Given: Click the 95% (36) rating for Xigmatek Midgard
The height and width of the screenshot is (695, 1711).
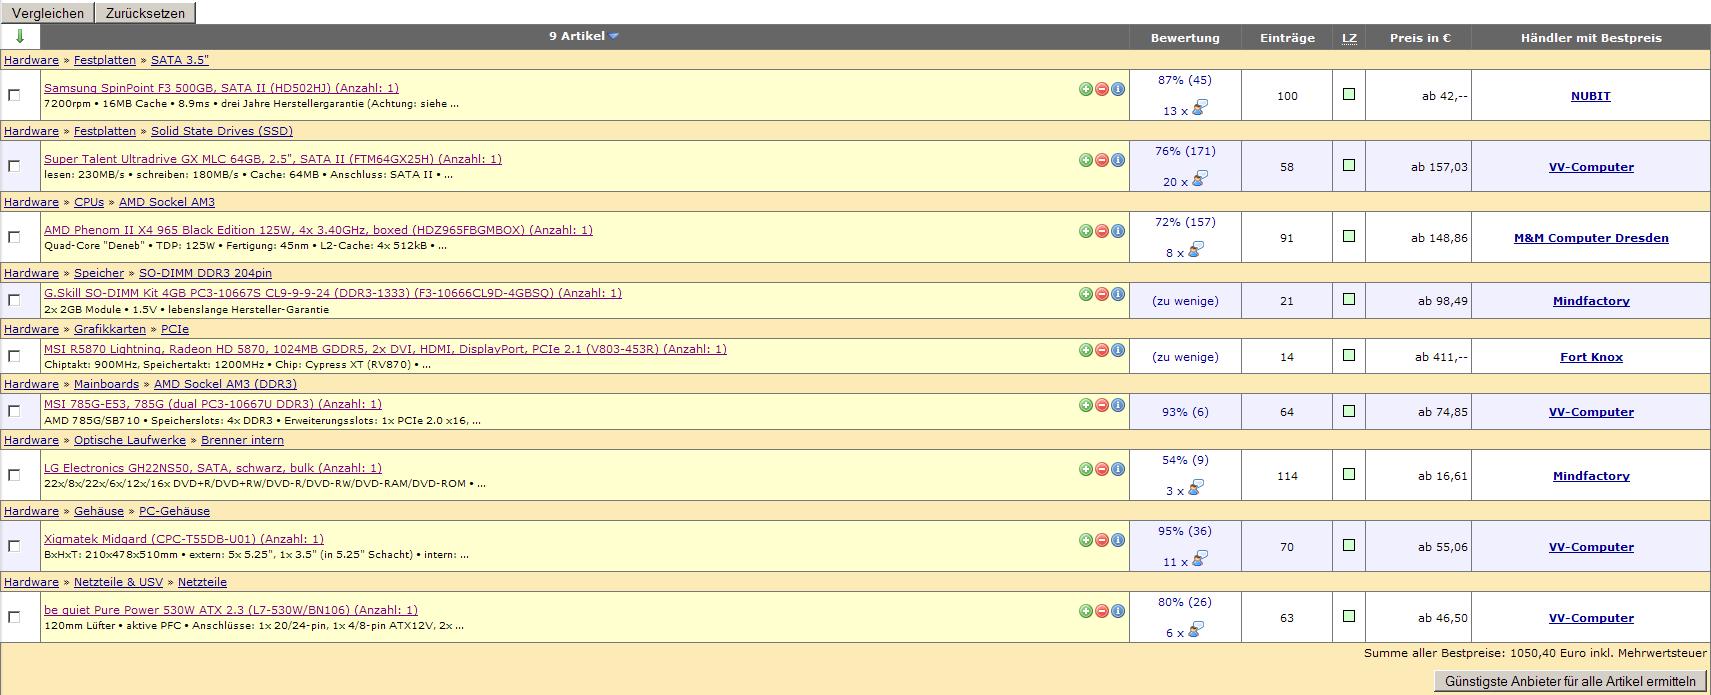Looking at the screenshot, I should 1185,531.
